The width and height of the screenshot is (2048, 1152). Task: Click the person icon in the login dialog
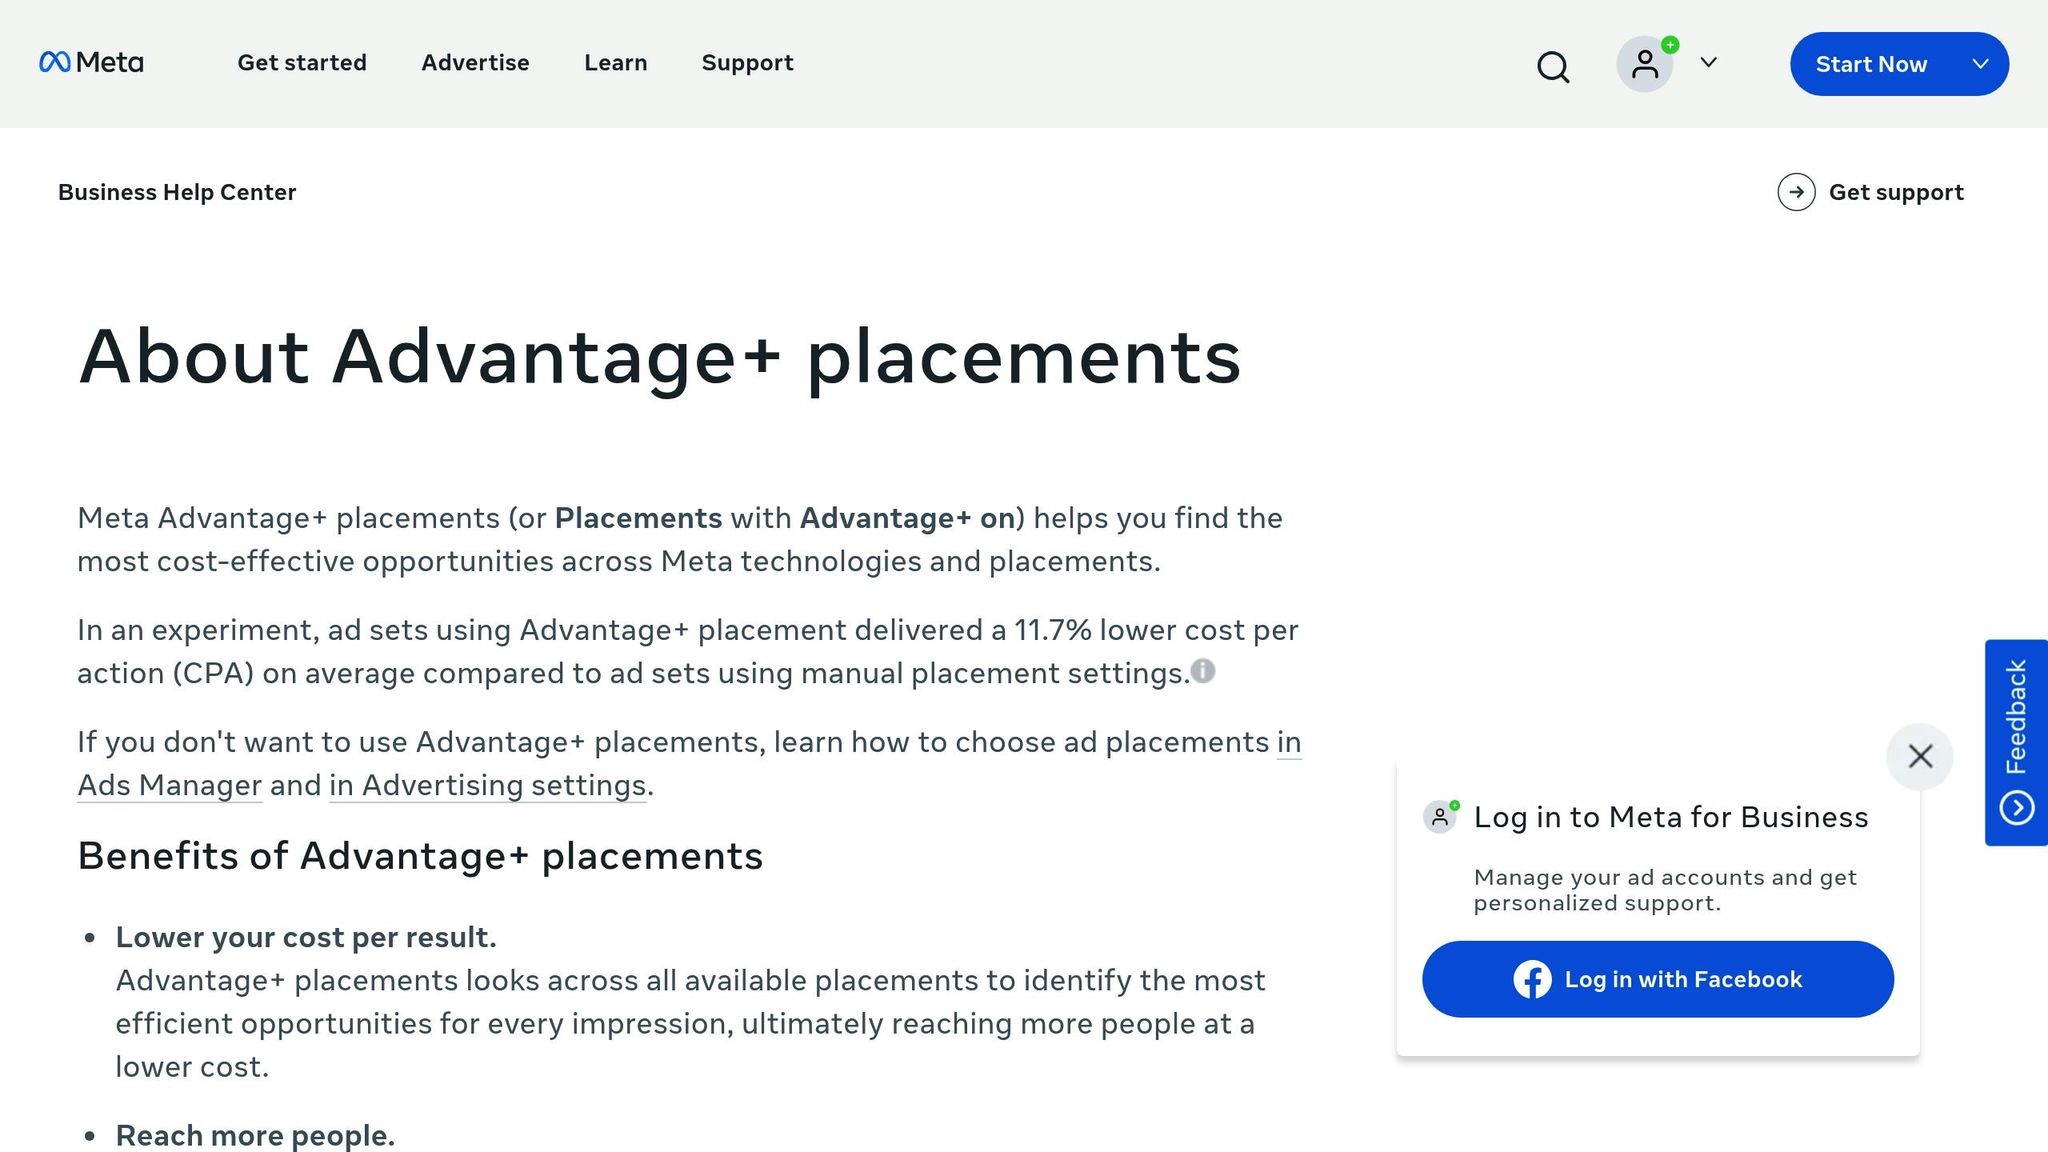(1439, 816)
